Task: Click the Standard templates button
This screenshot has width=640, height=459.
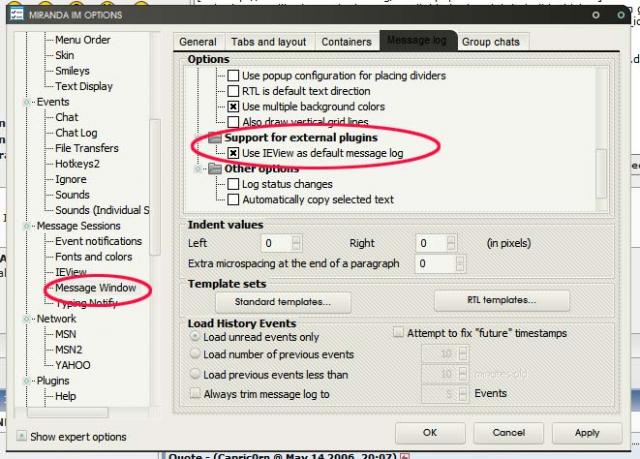Action: [283, 302]
